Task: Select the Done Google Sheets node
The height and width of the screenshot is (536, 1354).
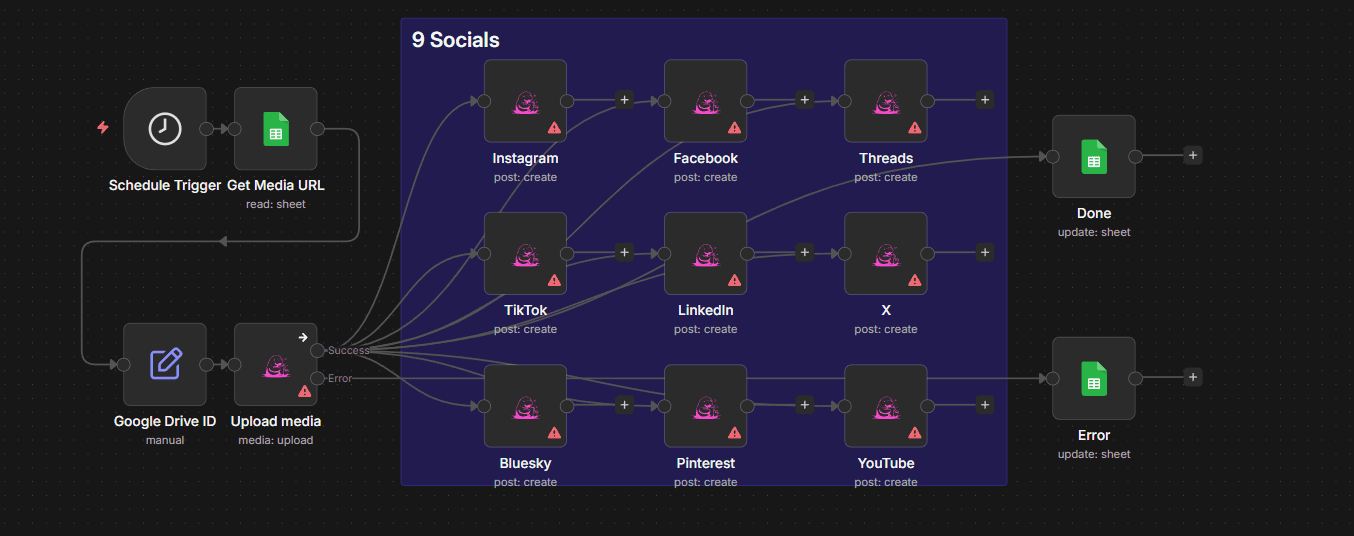Action: click(1094, 156)
